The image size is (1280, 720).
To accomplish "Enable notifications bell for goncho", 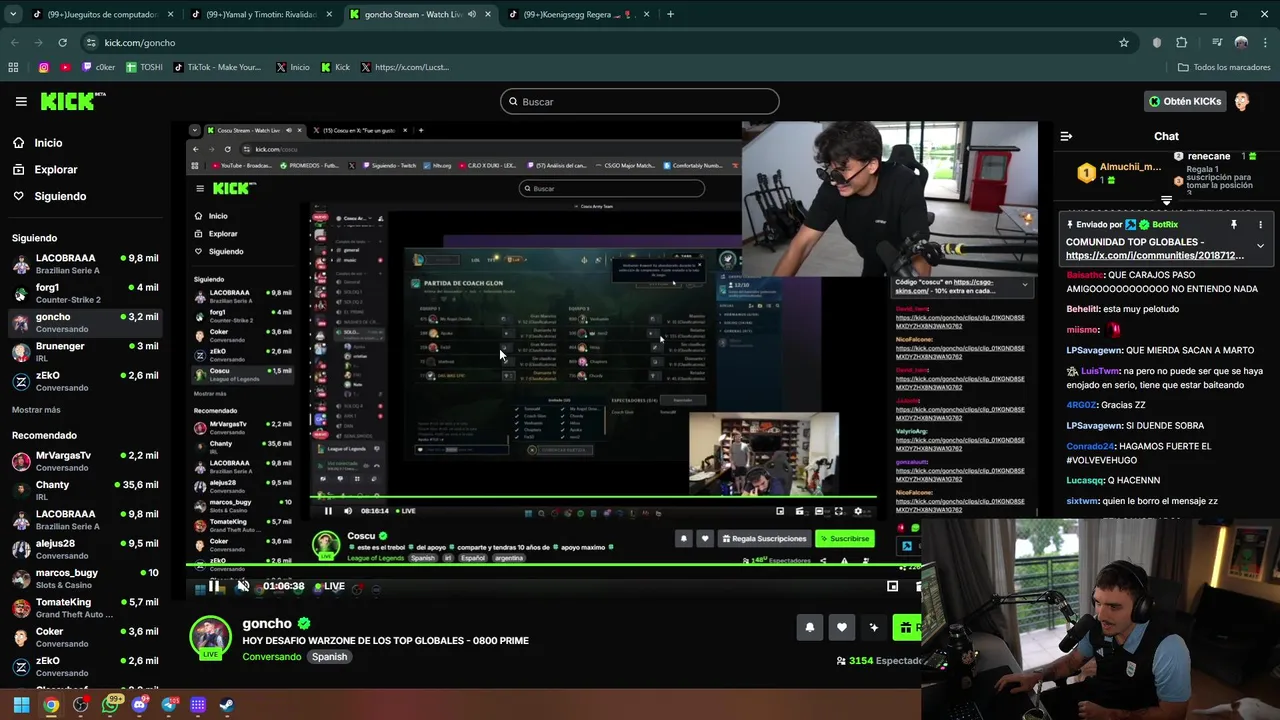I will click(810, 627).
